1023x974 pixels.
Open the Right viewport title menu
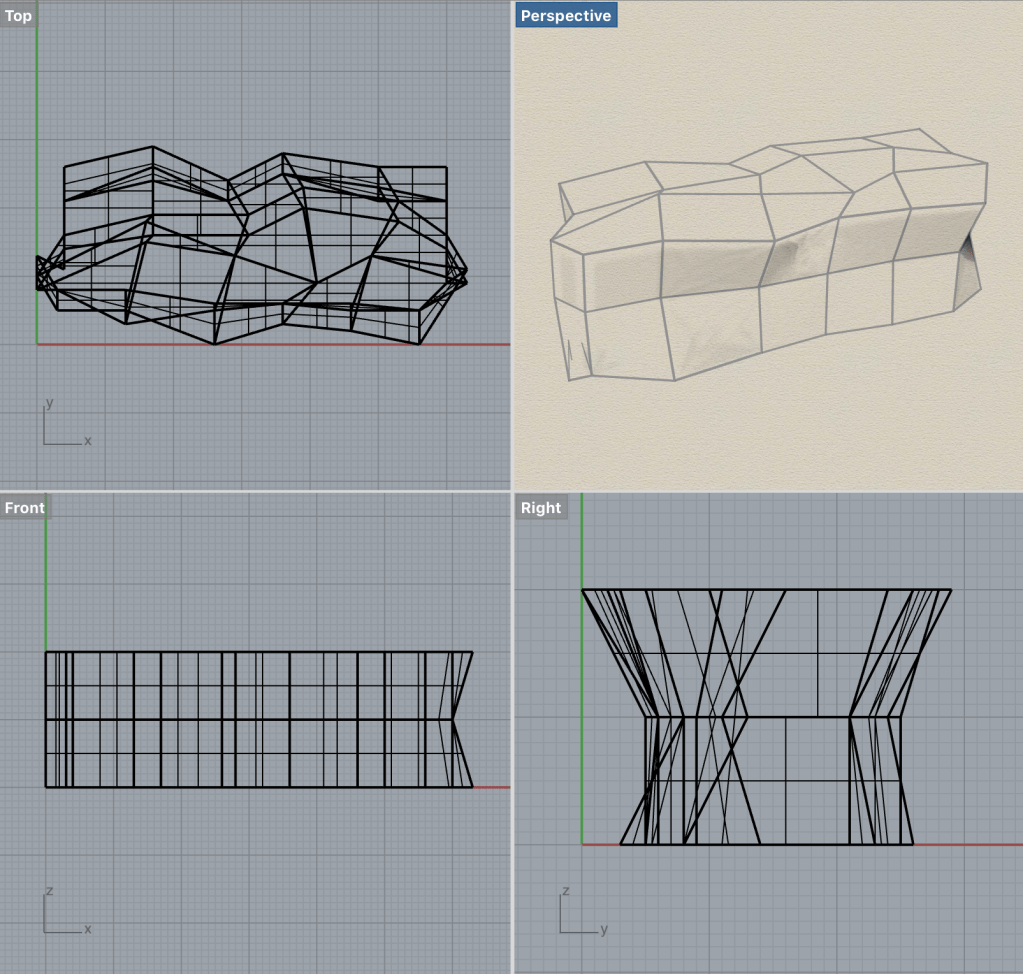point(540,508)
